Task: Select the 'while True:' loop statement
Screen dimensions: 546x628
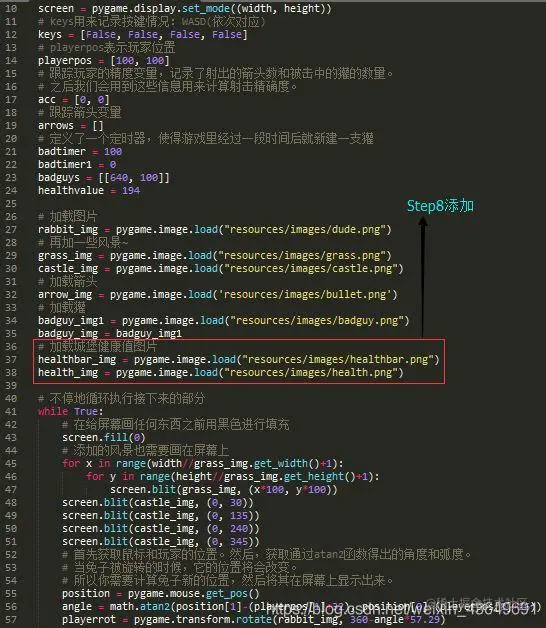Action: pyautogui.click(x=71, y=411)
